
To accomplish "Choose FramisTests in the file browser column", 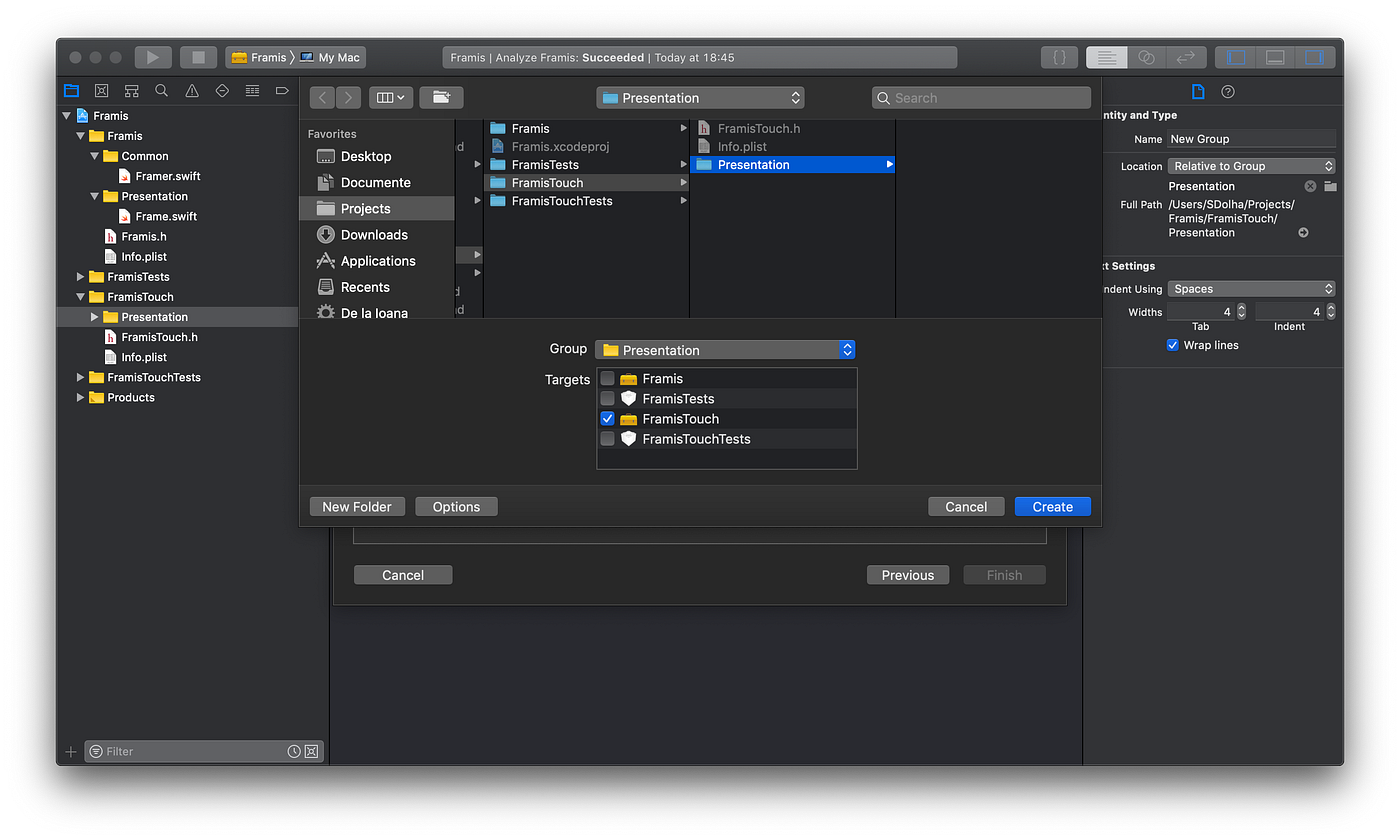I will [544, 164].
